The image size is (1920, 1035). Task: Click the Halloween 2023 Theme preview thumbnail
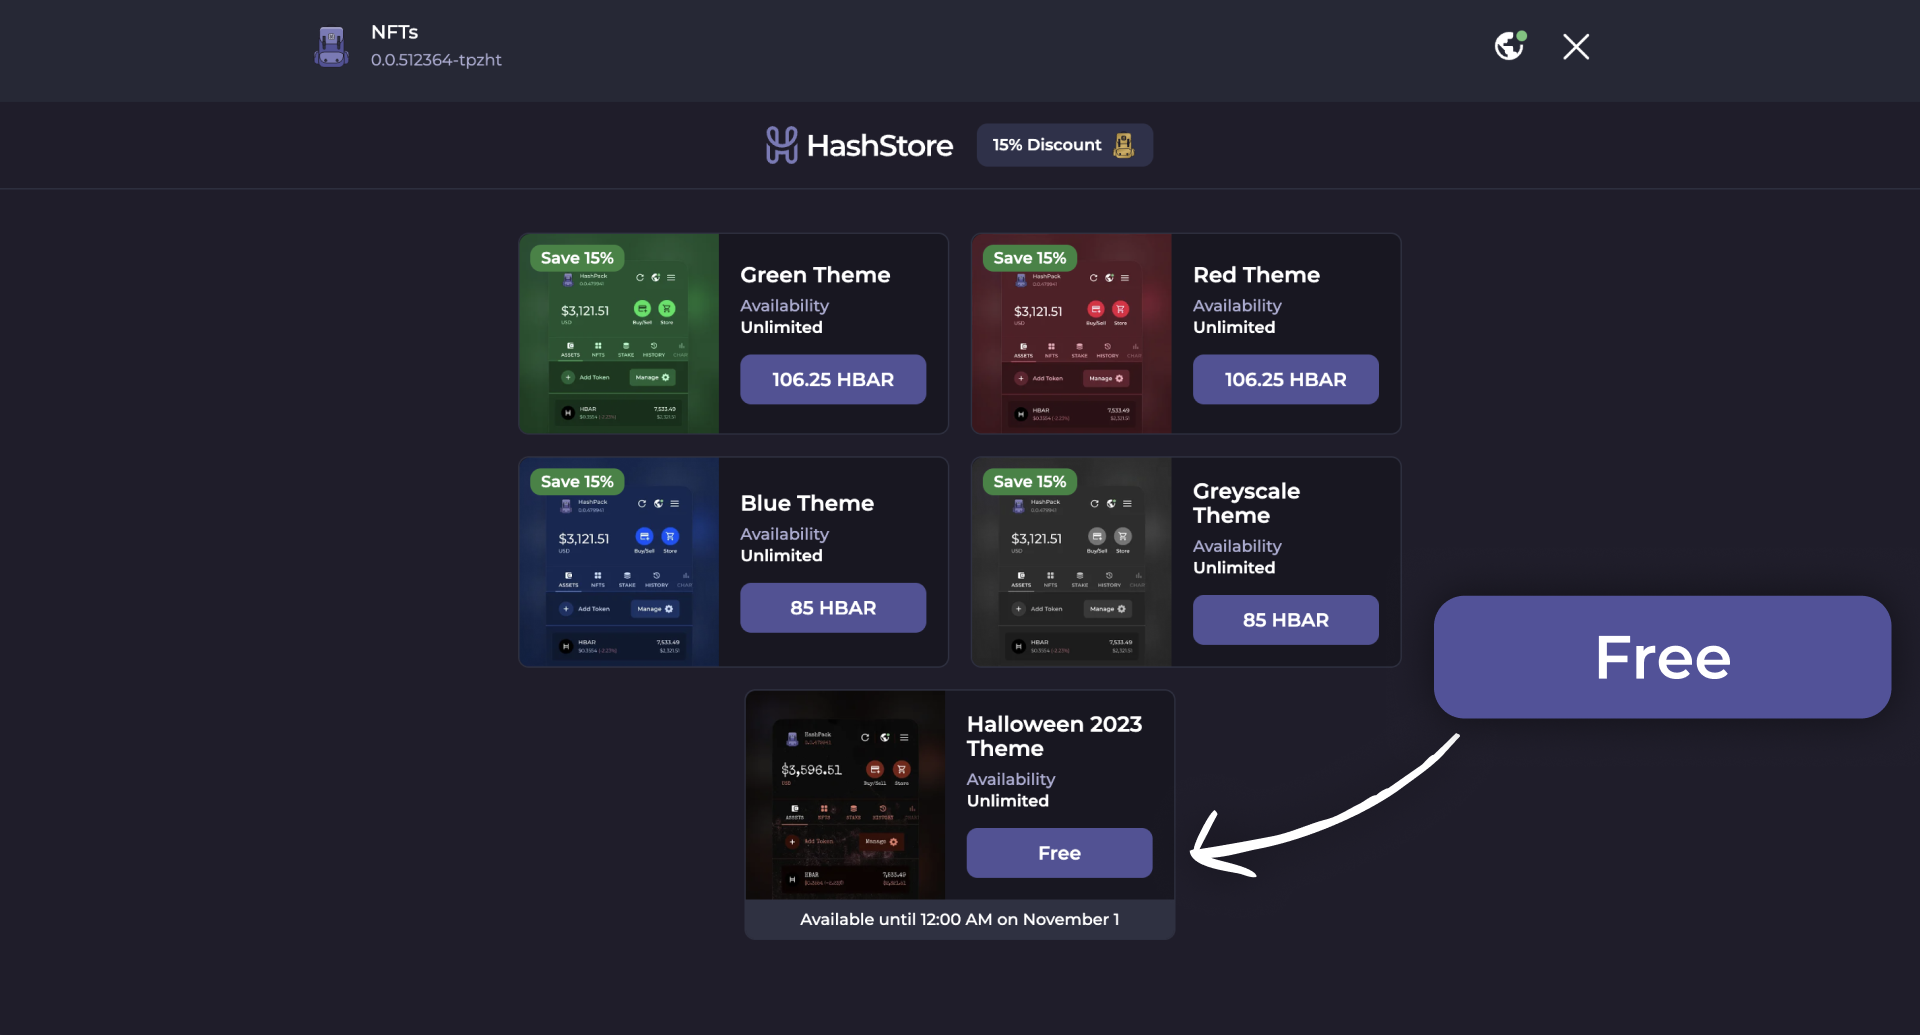coord(845,795)
